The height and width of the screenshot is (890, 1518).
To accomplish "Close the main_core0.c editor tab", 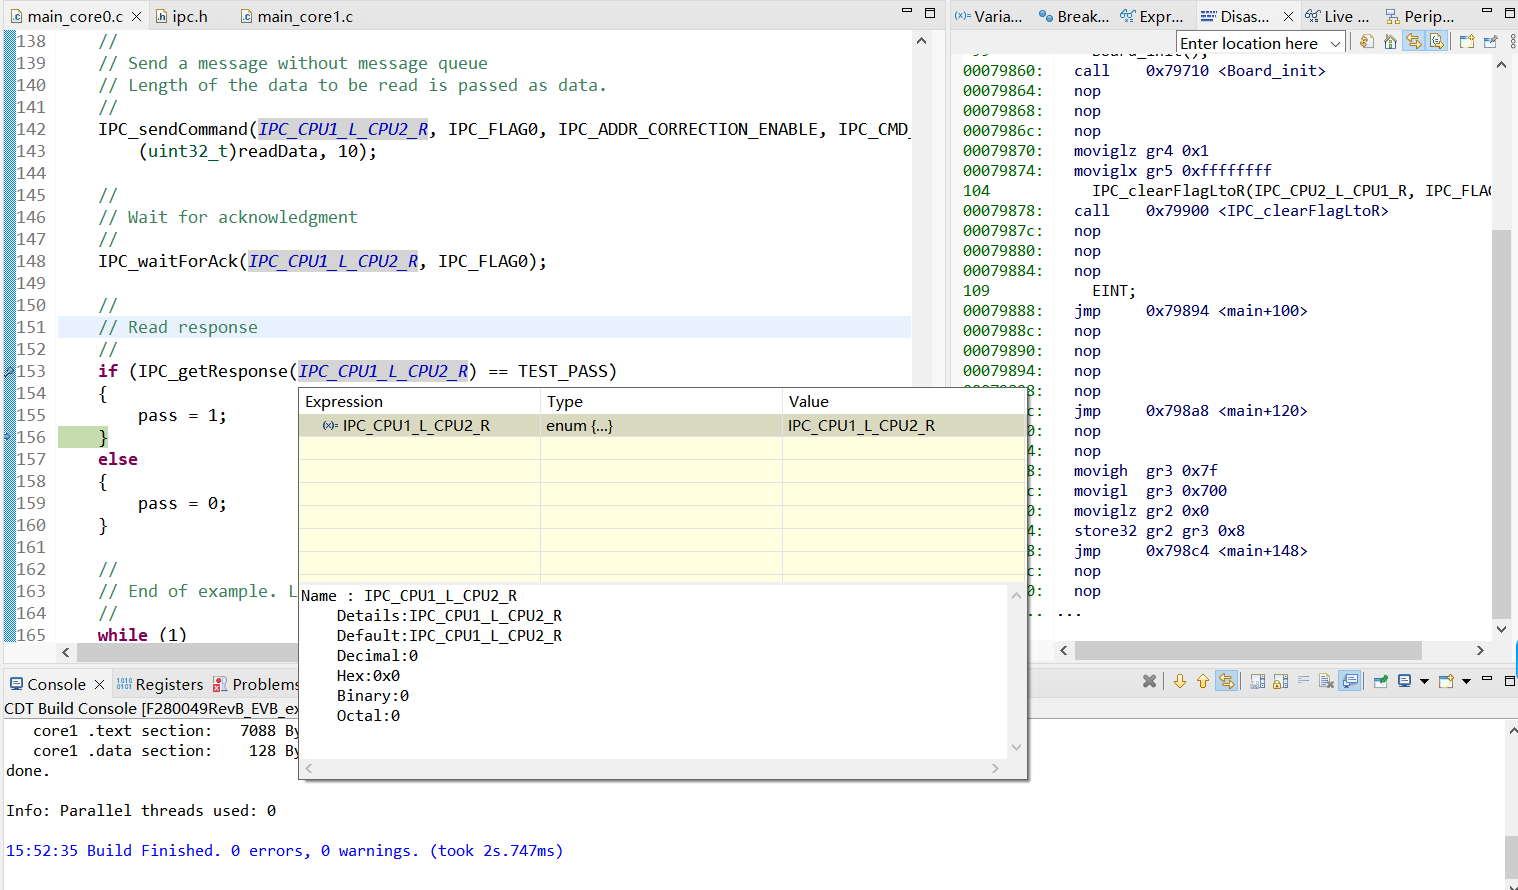I will (136, 16).
